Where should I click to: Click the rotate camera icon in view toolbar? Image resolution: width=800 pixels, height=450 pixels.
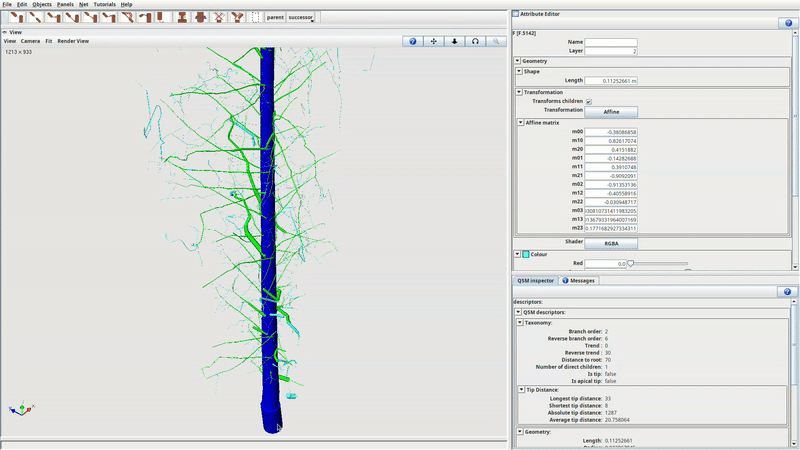475,41
